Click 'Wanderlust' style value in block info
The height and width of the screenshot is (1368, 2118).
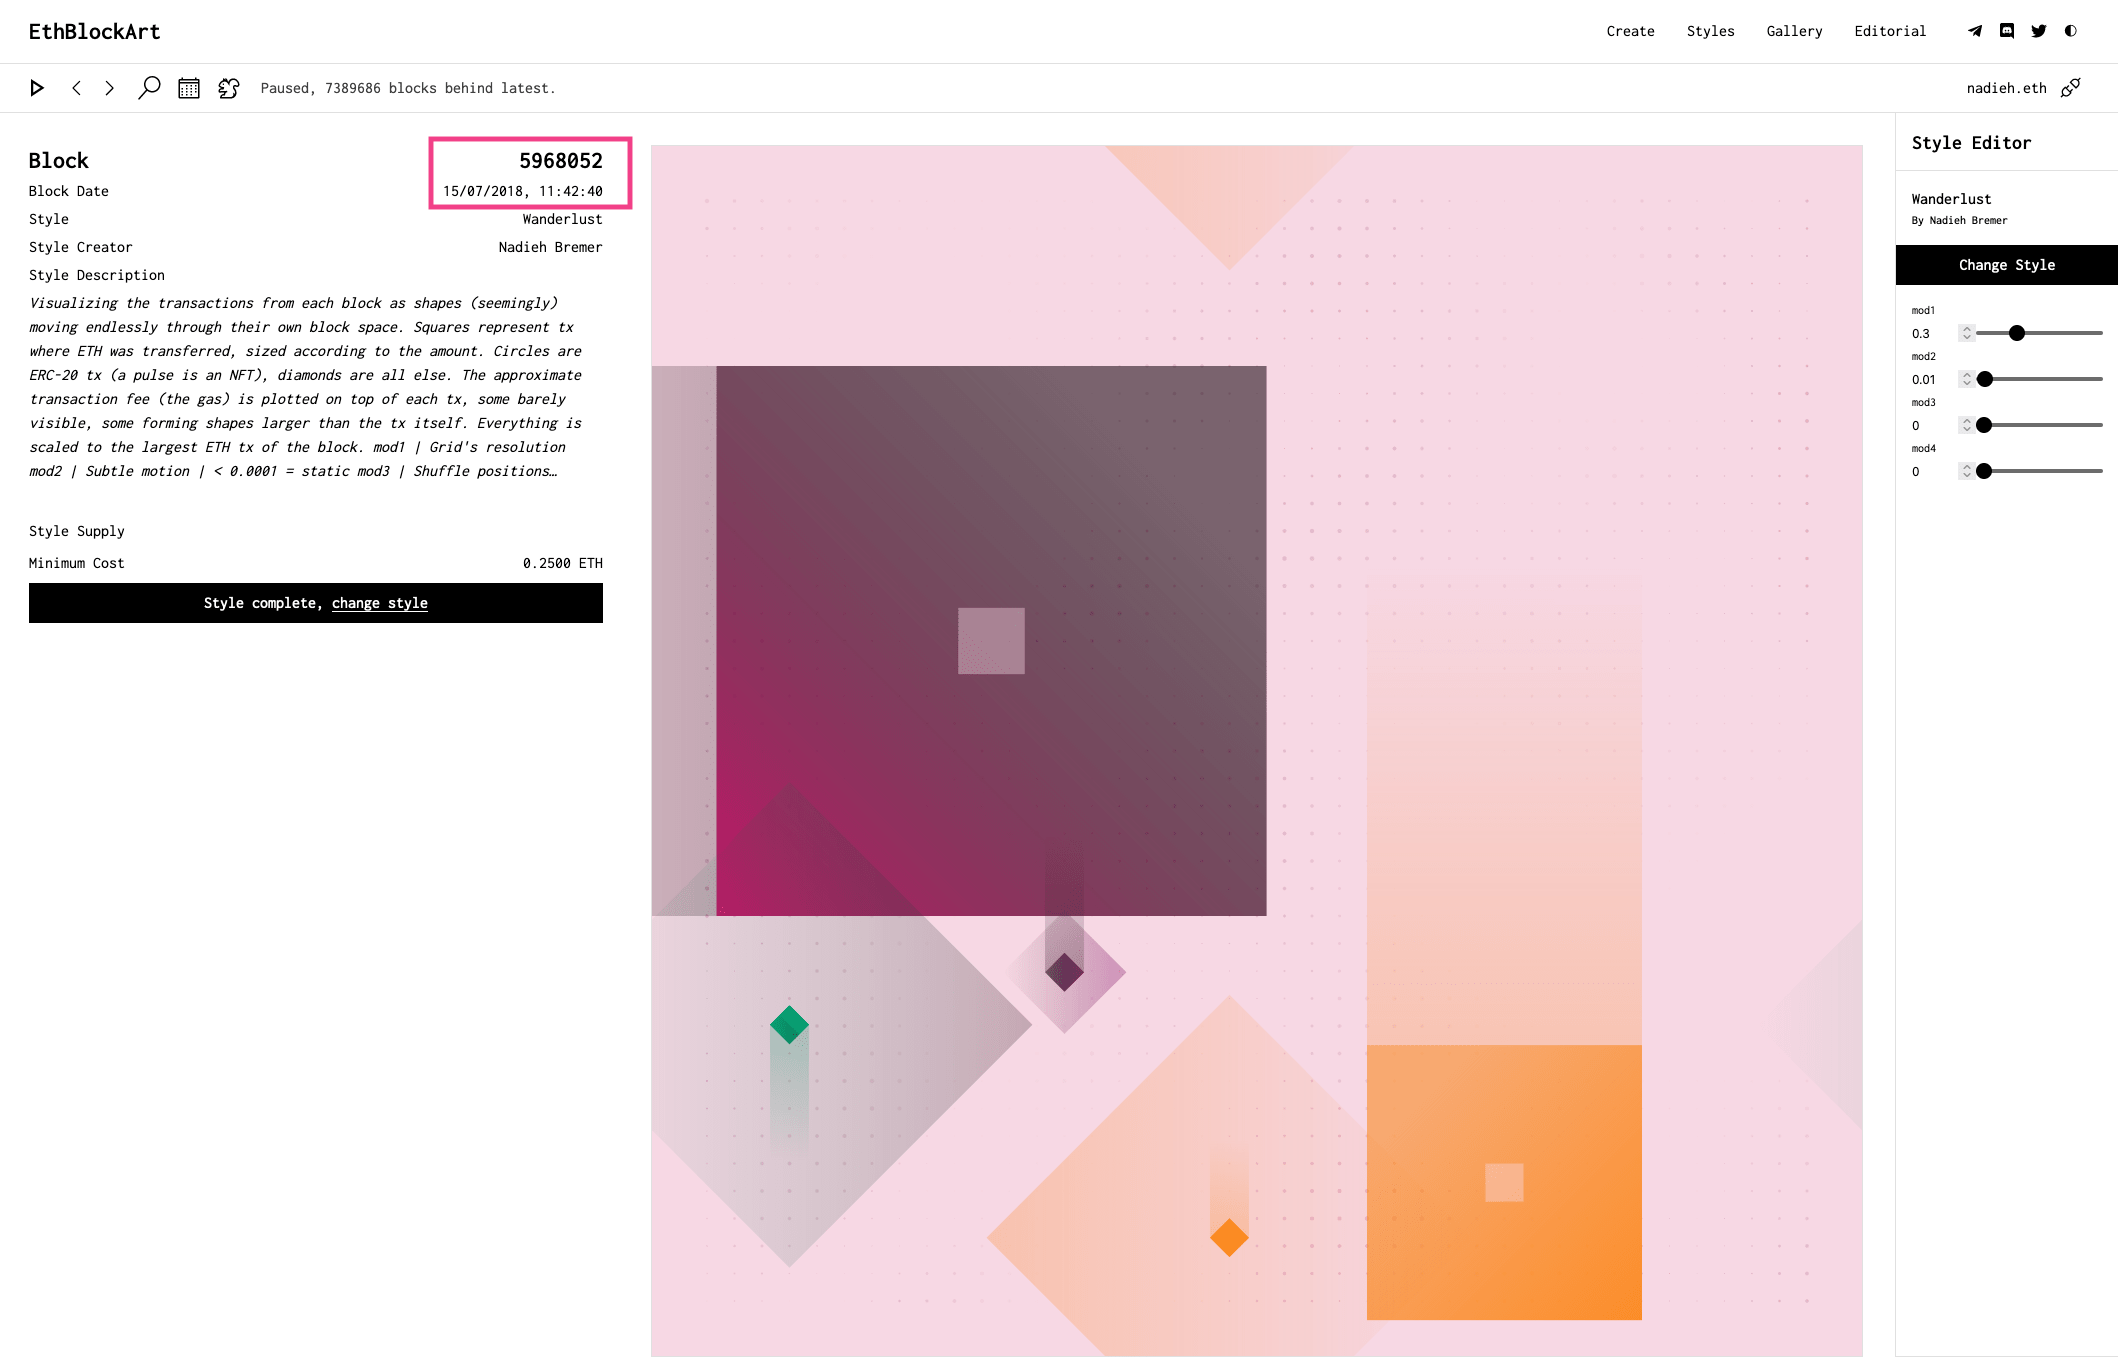562,219
